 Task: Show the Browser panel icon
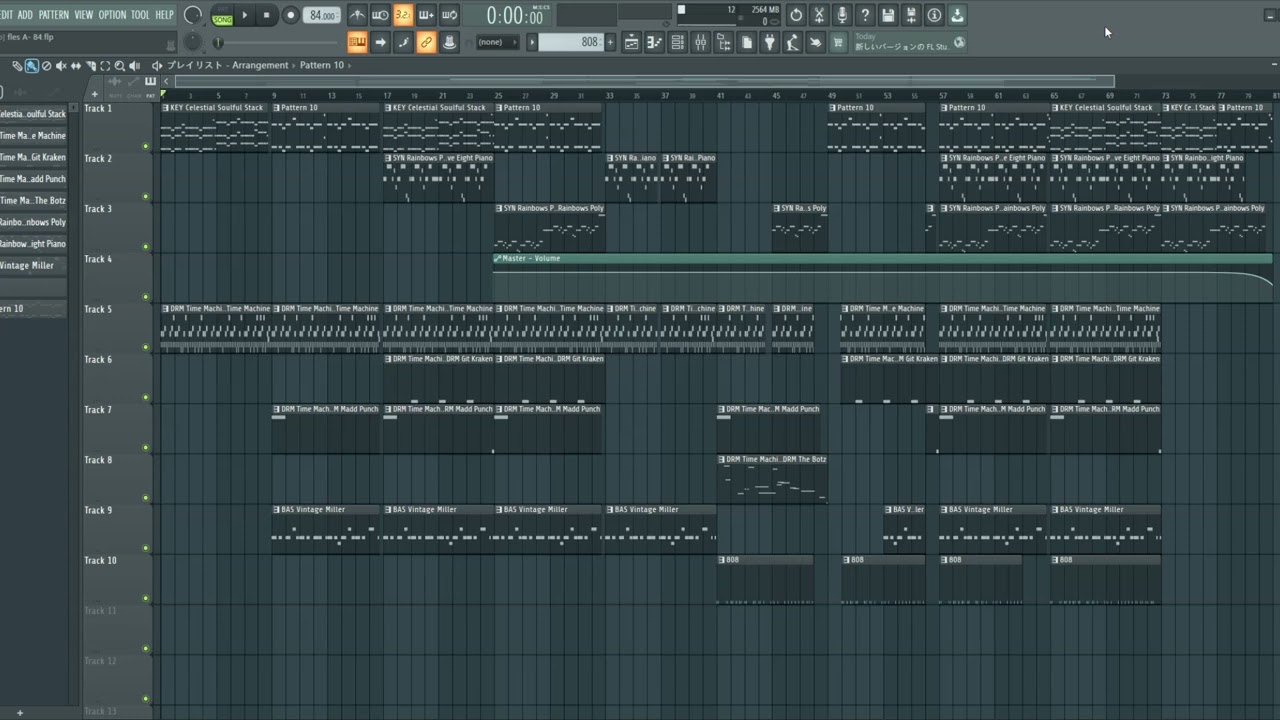pyautogui.click(x=723, y=42)
